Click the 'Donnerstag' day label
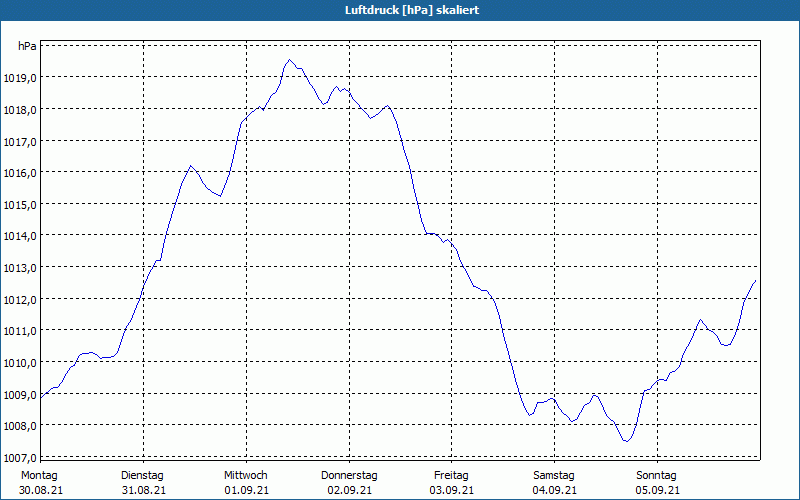800x500 pixels. tap(349, 476)
